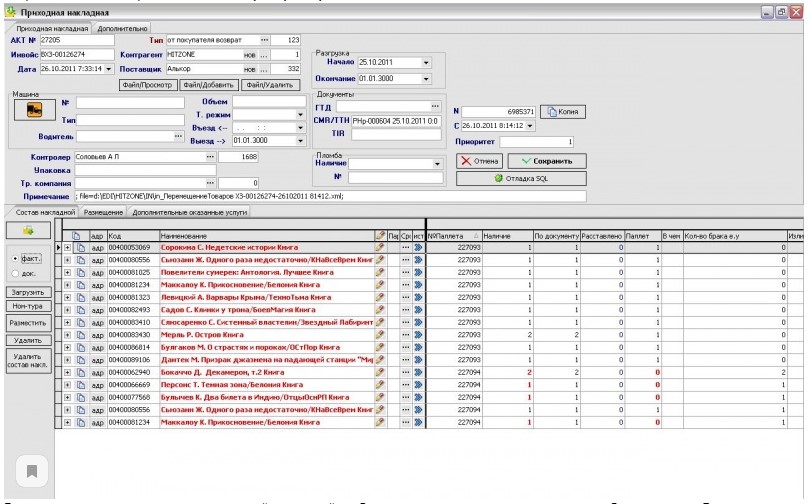Click pencil icon in Сорокина С. row
The image size is (808, 504).
pyautogui.click(x=380, y=246)
